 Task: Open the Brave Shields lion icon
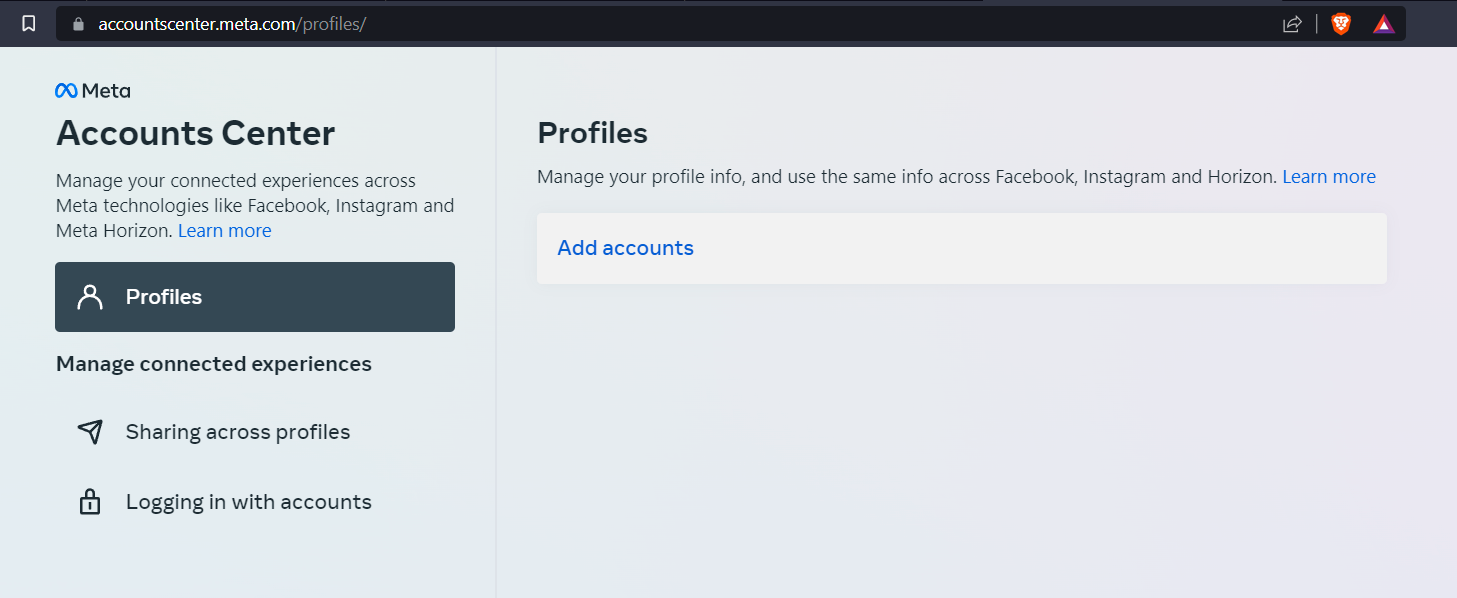(x=1341, y=24)
